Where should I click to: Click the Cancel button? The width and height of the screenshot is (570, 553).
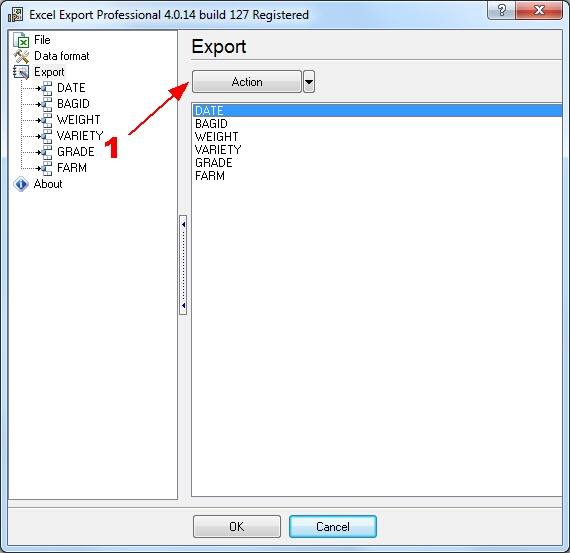333,526
